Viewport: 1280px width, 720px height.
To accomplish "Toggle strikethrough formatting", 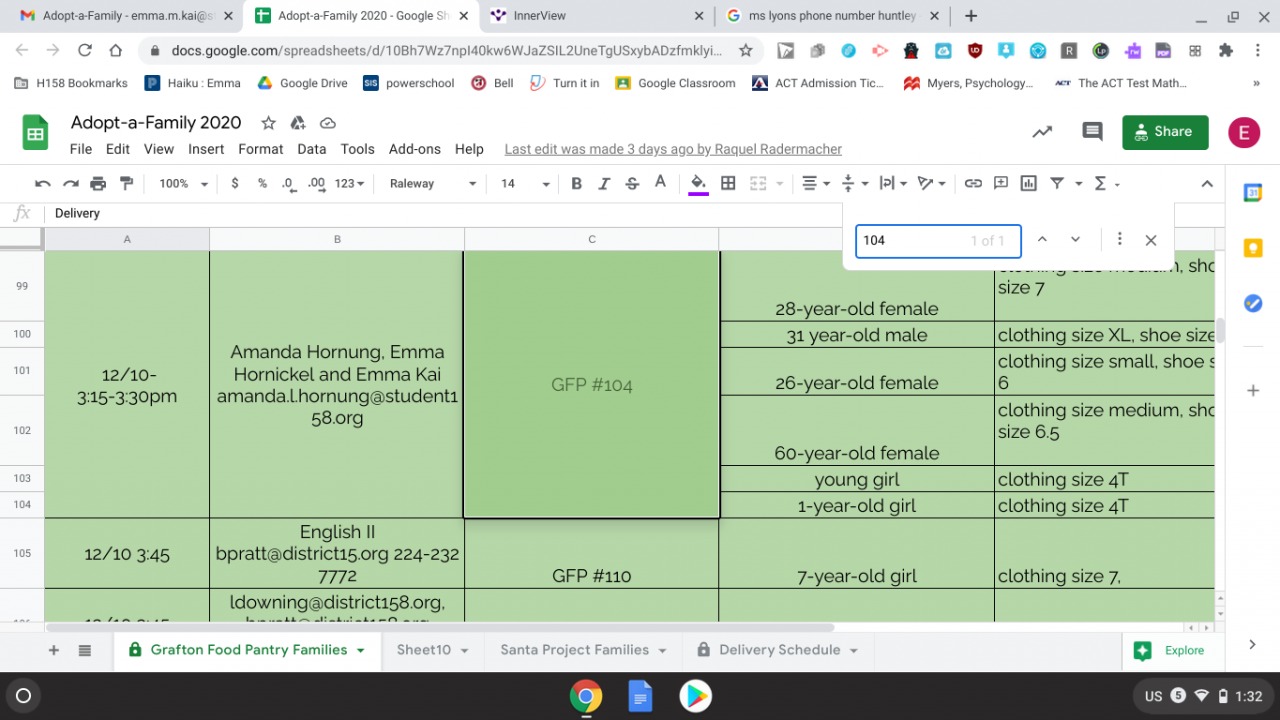I will tap(632, 183).
